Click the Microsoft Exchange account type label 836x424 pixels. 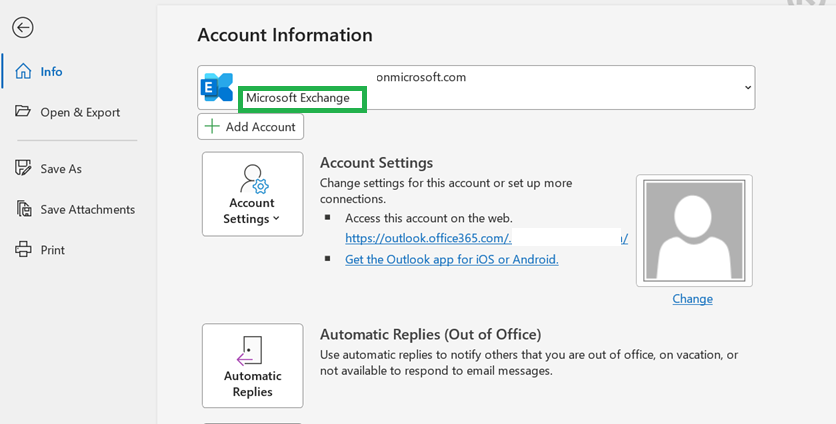pos(298,98)
